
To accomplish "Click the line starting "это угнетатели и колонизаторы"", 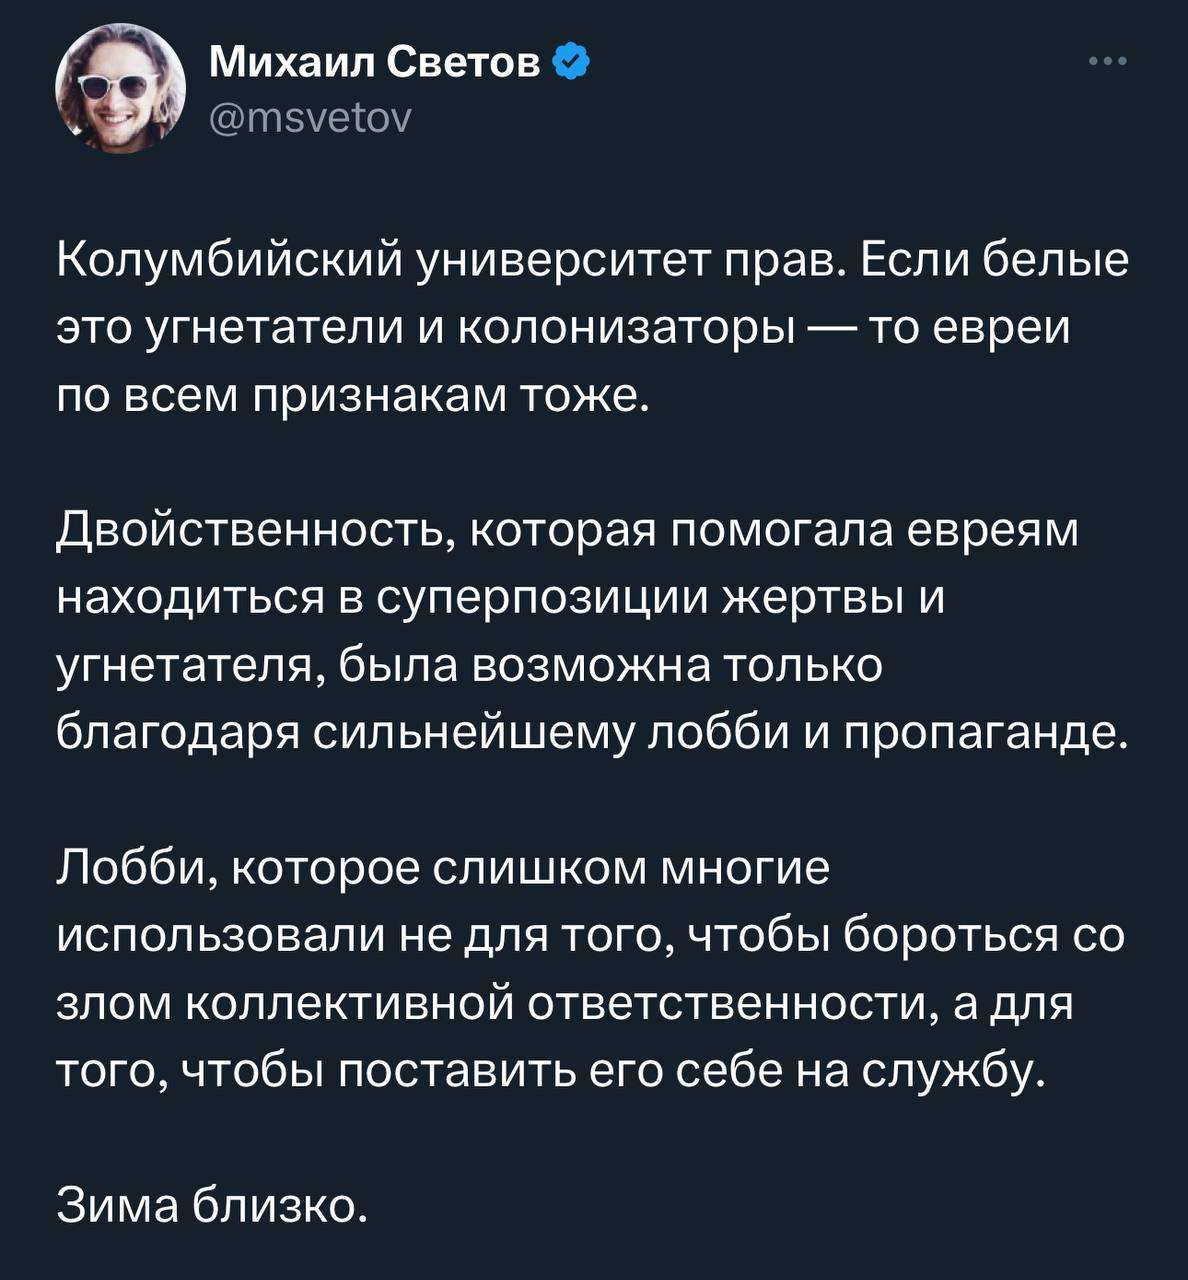I will pos(563,329).
